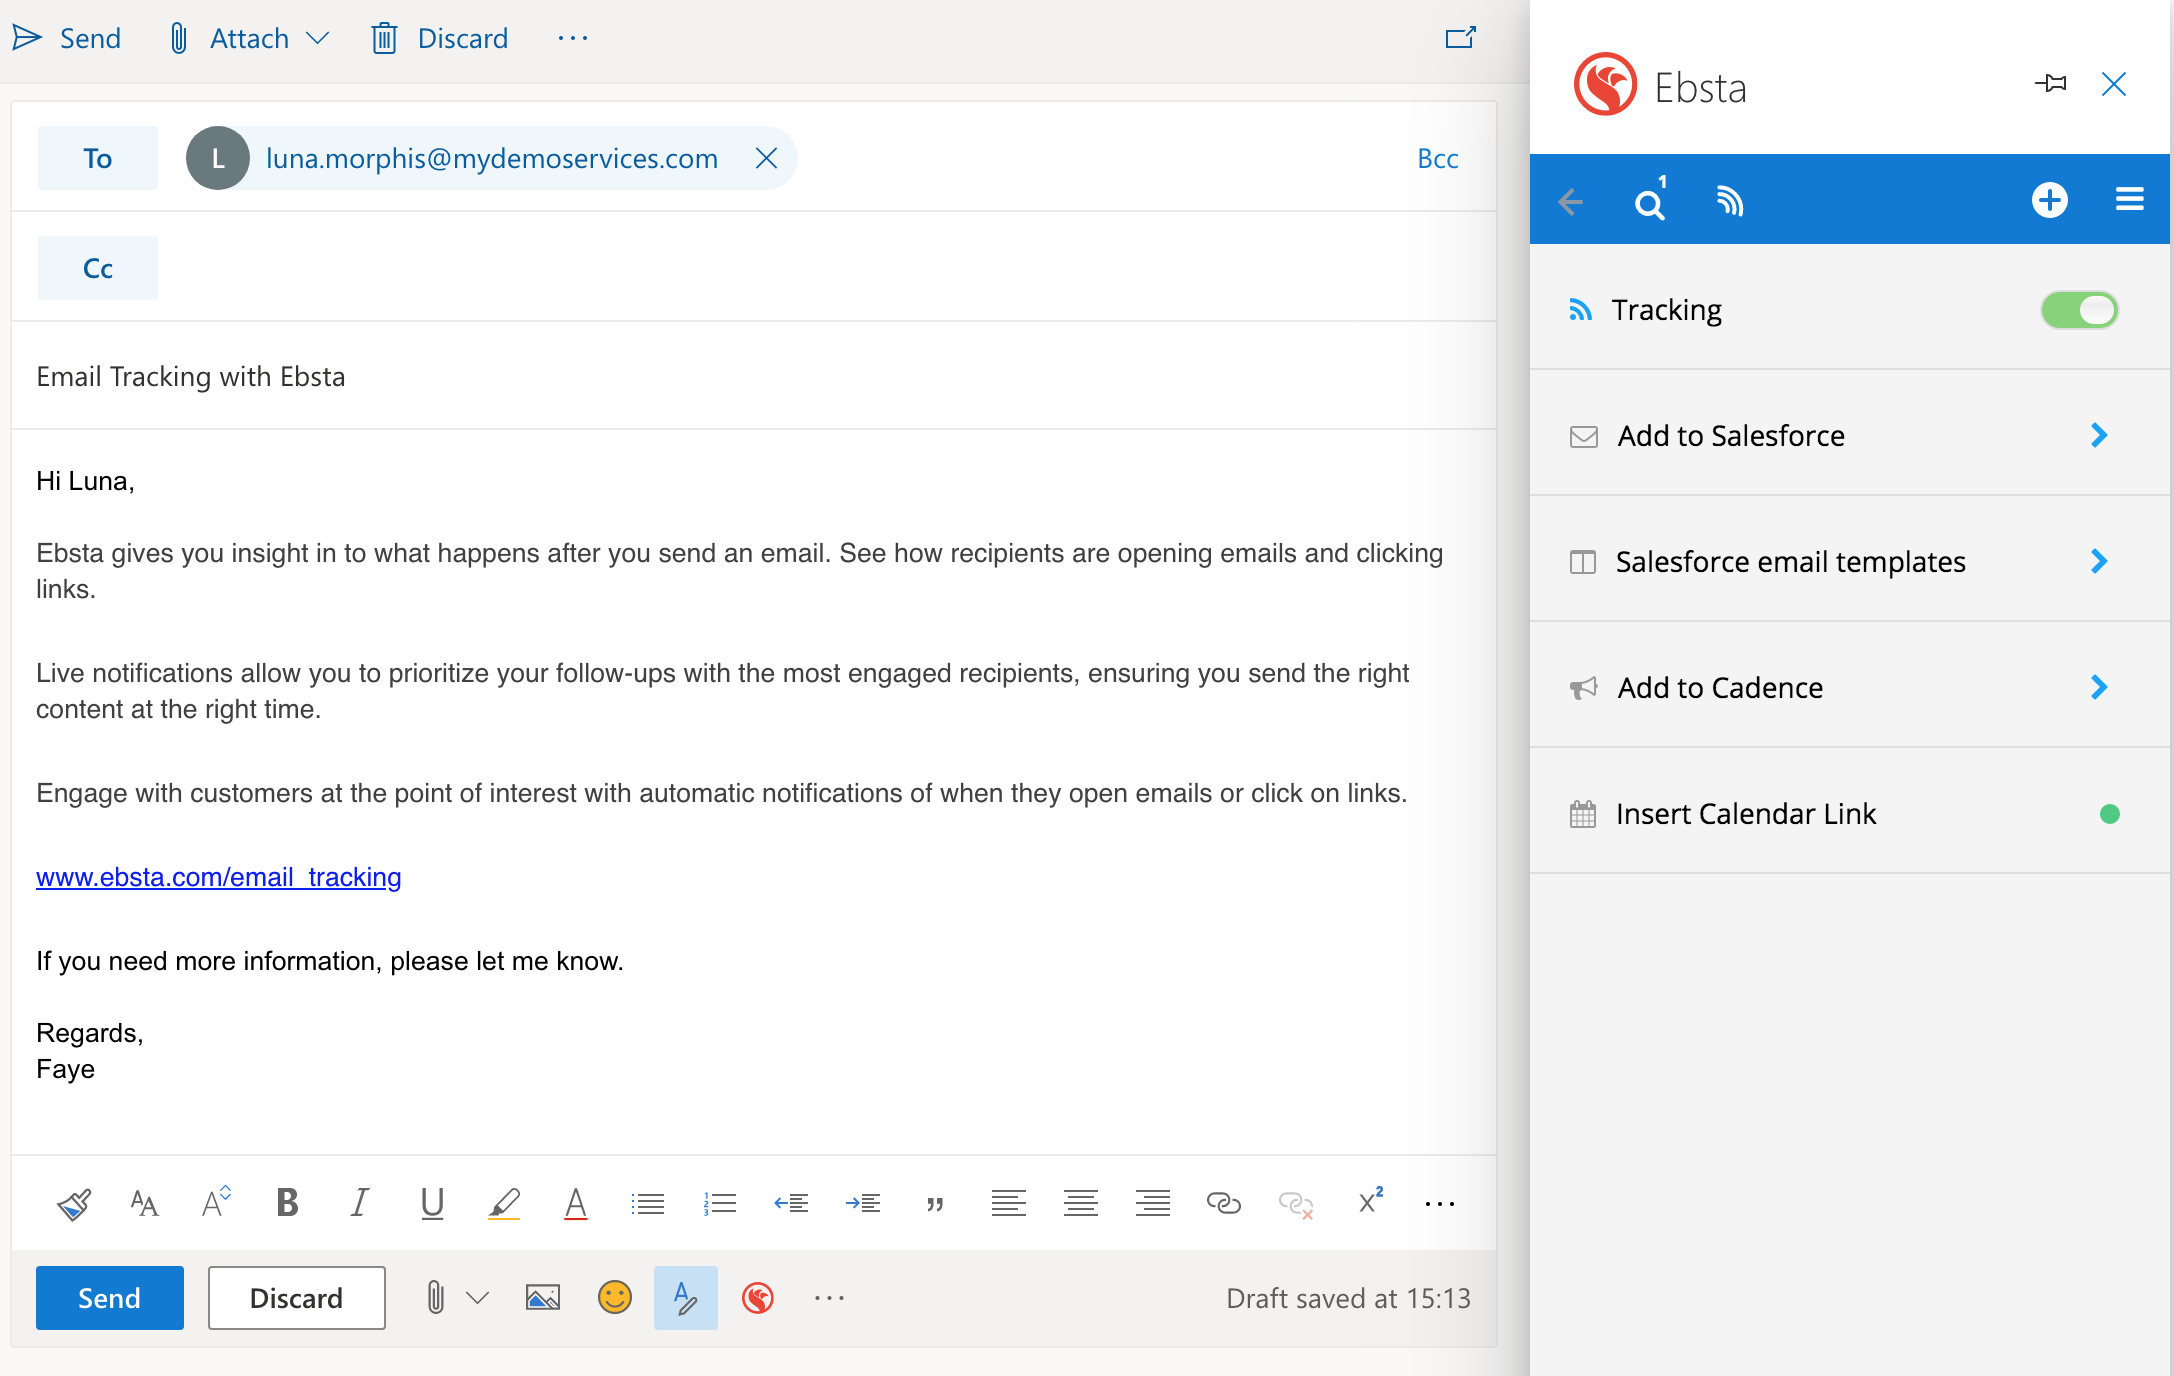Select Add to Cadence option
This screenshot has height=1376, width=2174.
1720,688
